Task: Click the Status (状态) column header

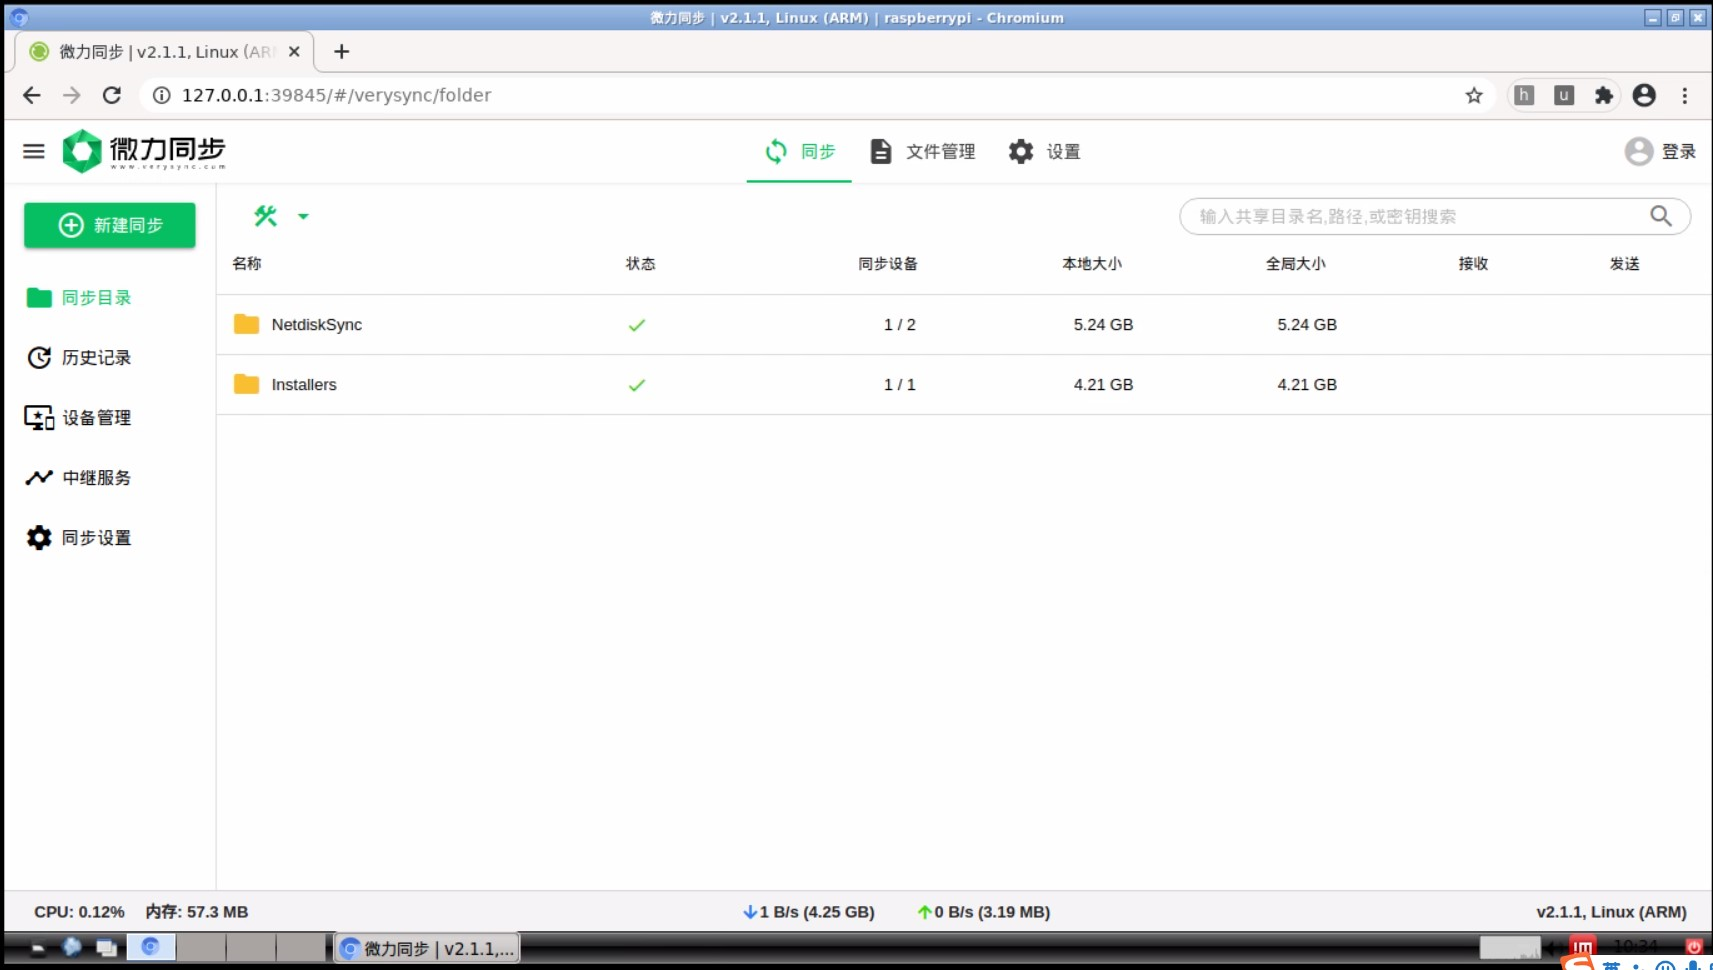Action: coord(641,263)
